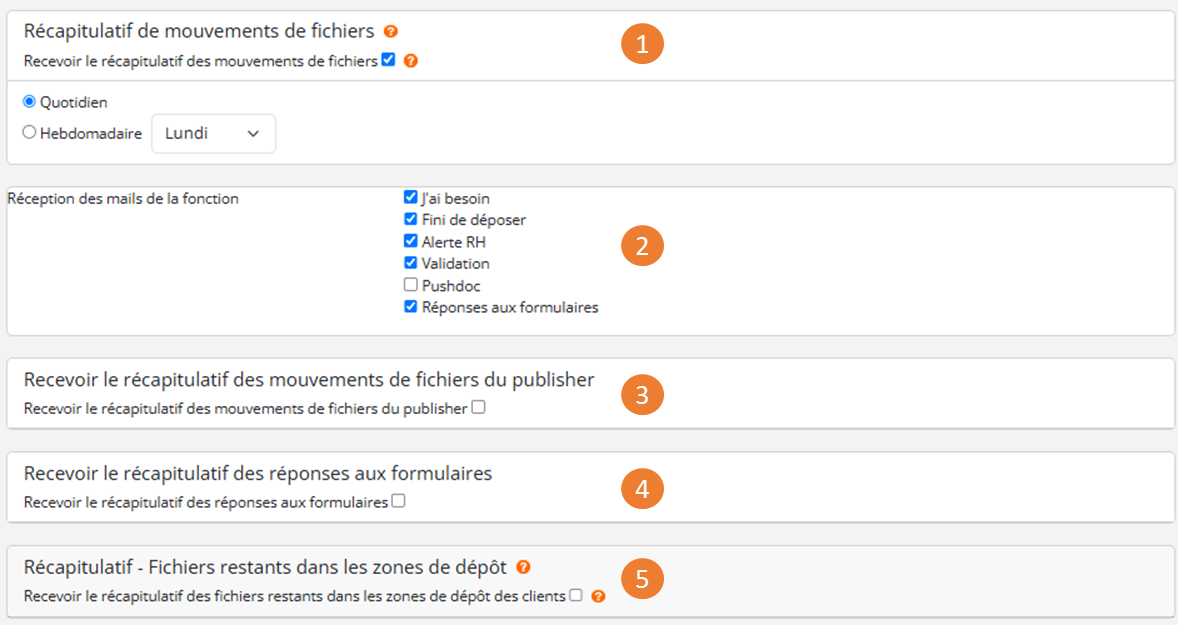Disable 'Recevoir le récapitulatif des mouvements de fichiers'
Screen dimensions: 1178x625
pos(388,59)
